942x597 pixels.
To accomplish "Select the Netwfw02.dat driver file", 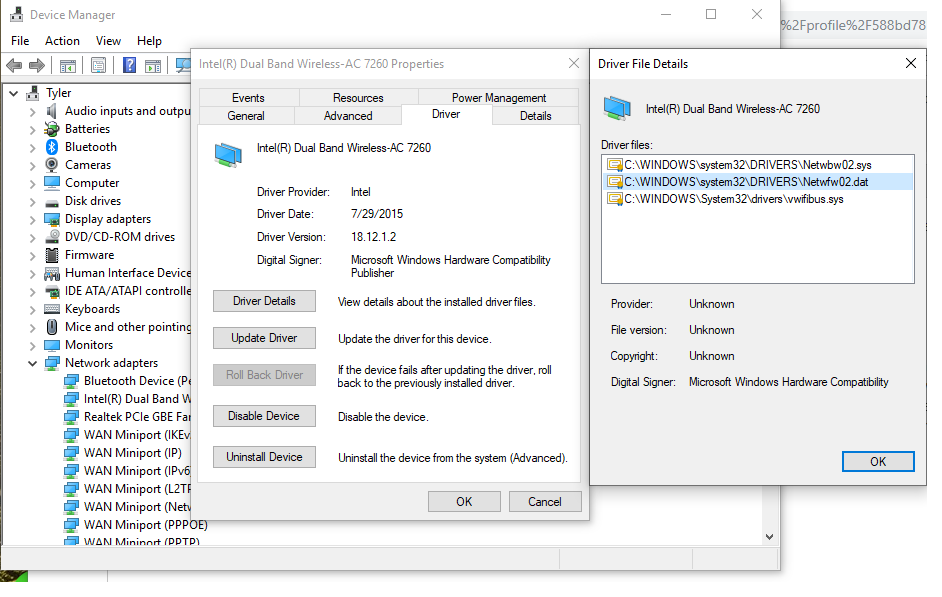I will pyautogui.click(x=757, y=182).
